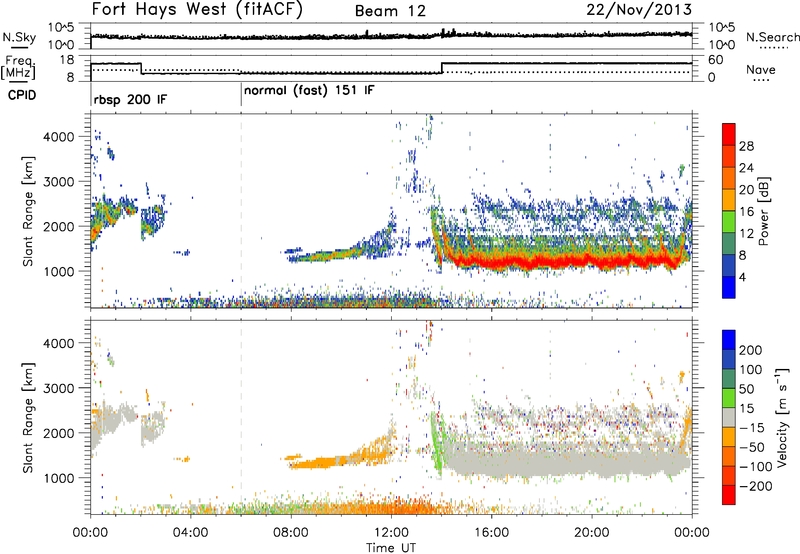Click the '-100' tick on Velocity colorbar
The height and width of the screenshot is (554, 800).
(756, 467)
